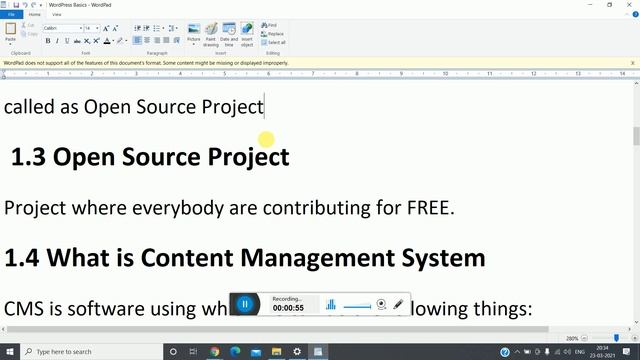Click the Grow font button
This screenshot has width=640, height=360.
click(x=106, y=28)
